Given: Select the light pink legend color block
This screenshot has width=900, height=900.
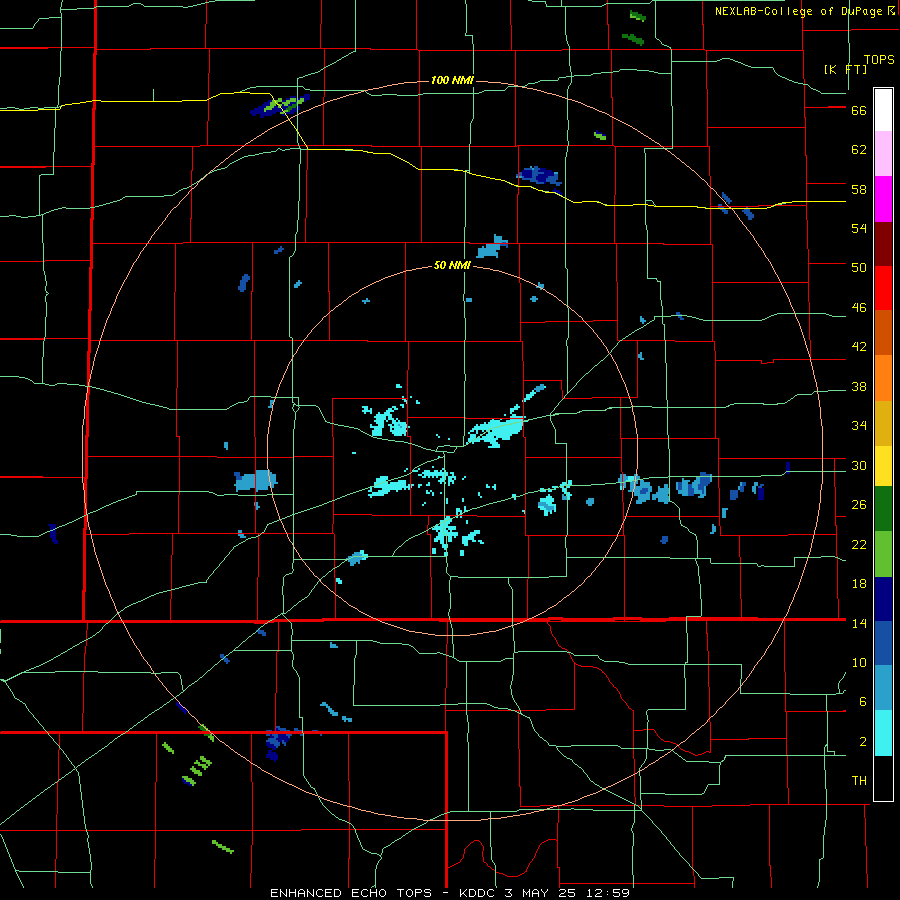Looking at the screenshot, I should (x=883, y=153).
